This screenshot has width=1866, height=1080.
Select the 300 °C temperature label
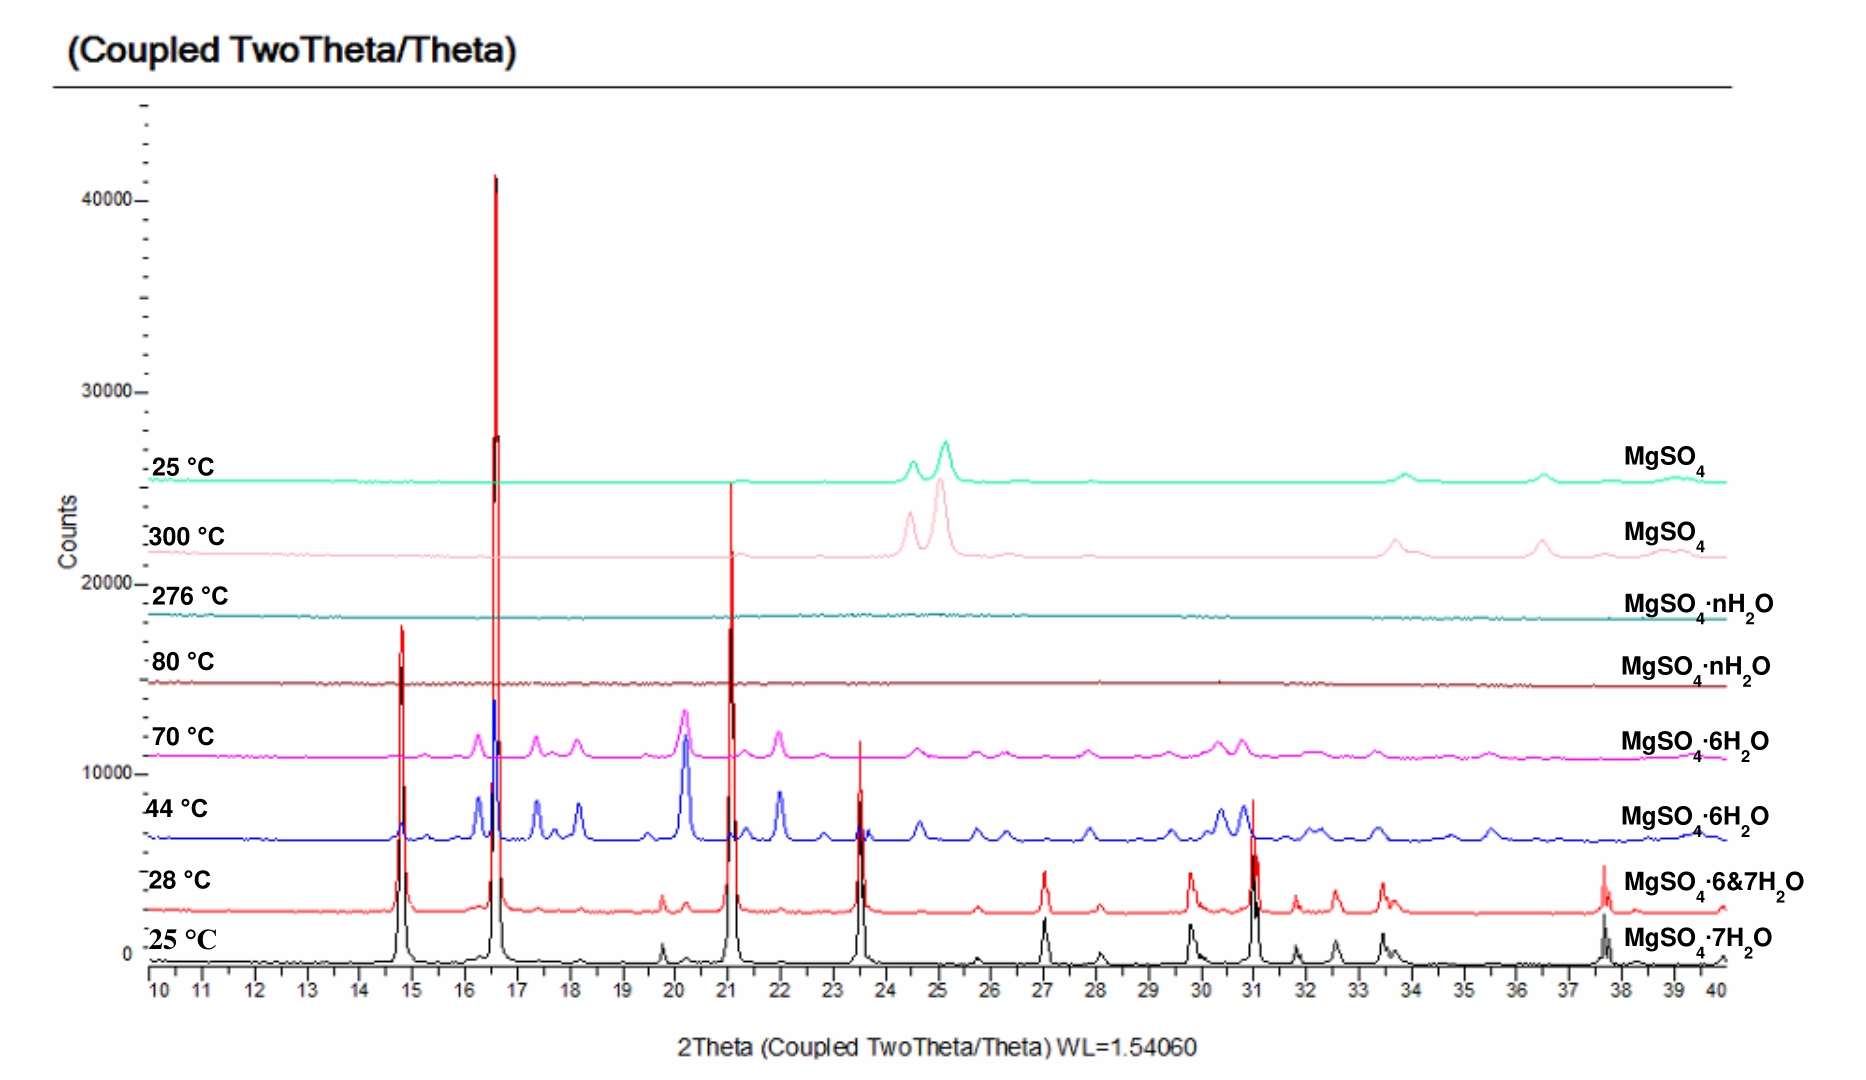[187, 537]
